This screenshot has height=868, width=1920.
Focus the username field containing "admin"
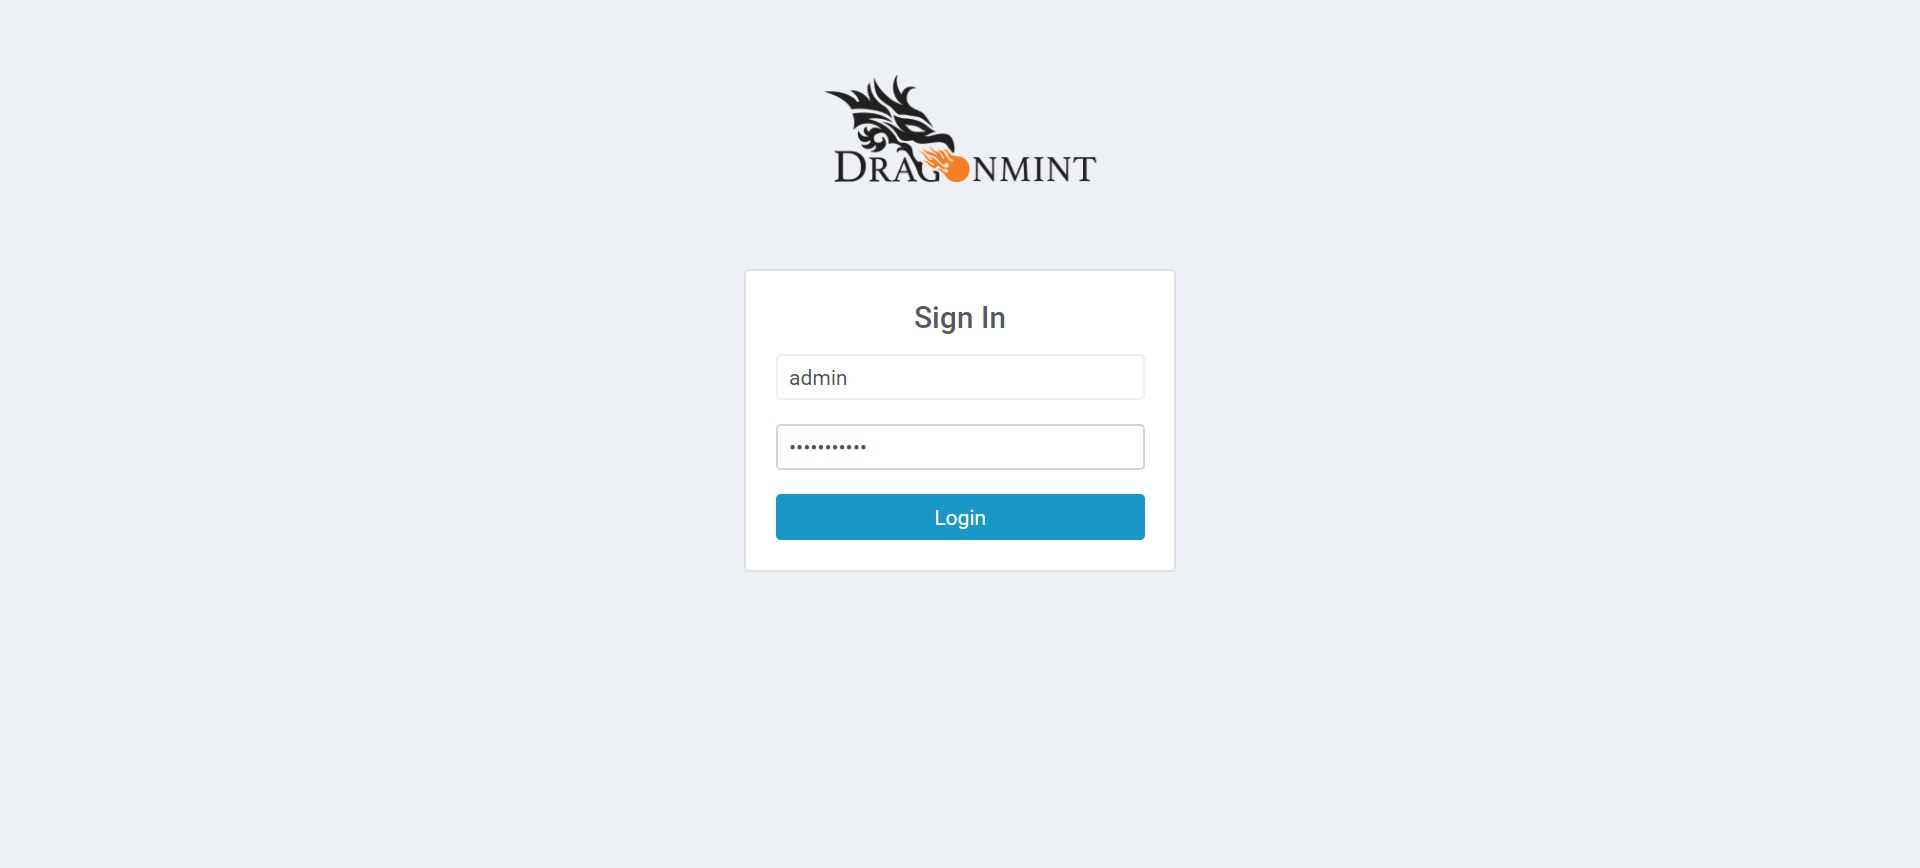click(x=960, y=377)
